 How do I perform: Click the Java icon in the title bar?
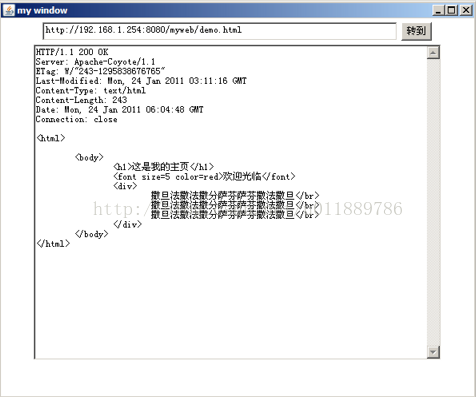(x=9, y=10)
